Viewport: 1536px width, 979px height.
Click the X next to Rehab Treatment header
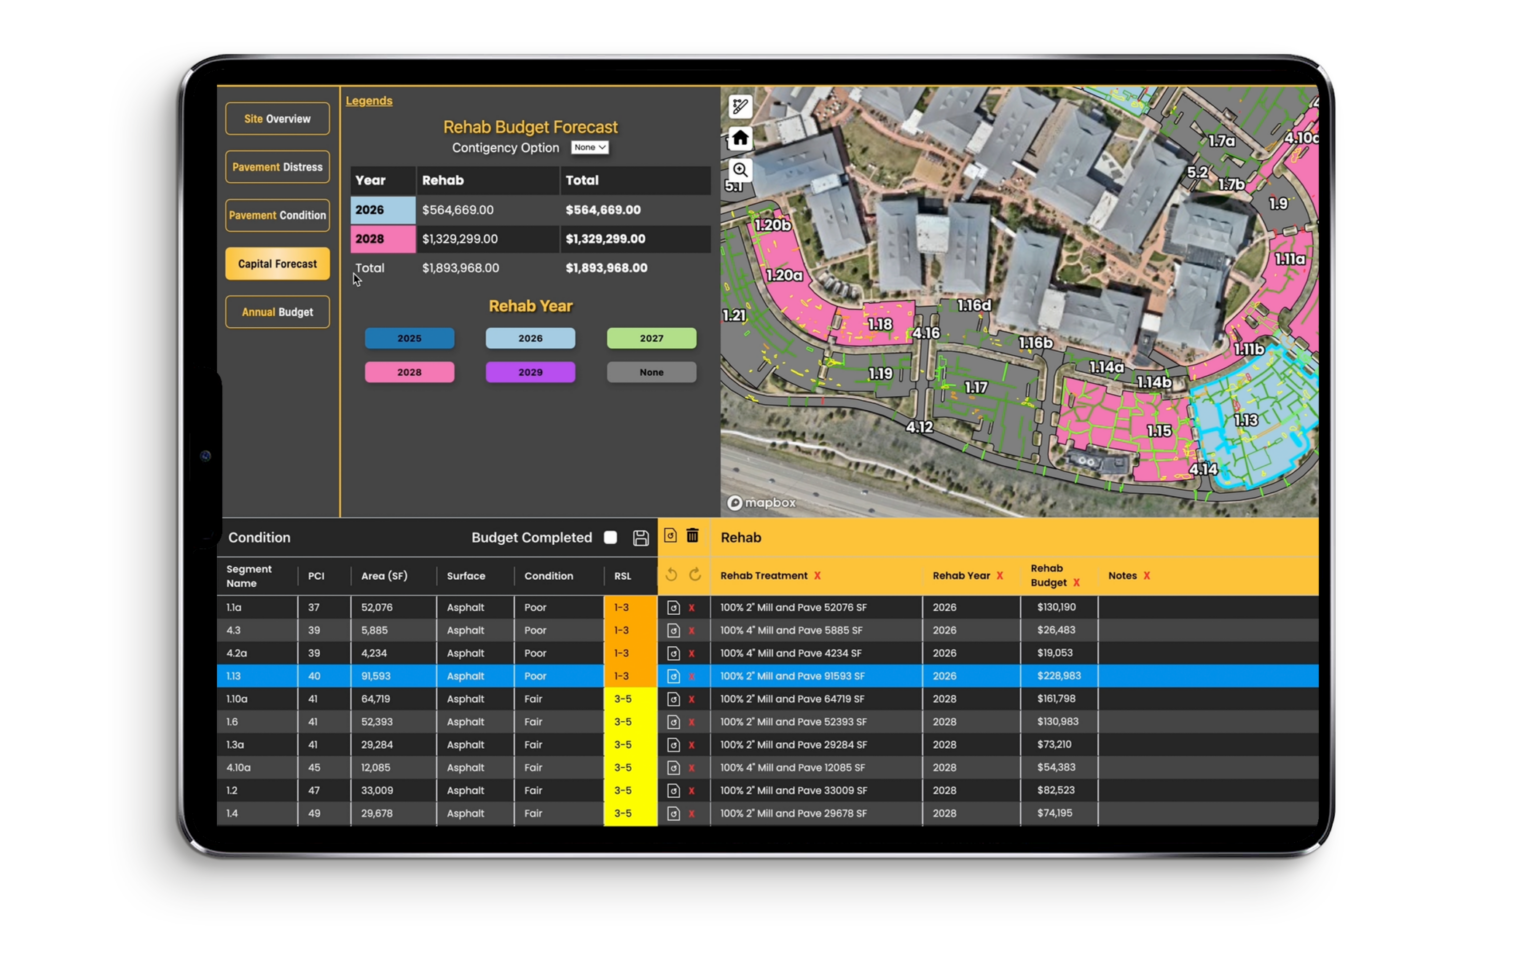tap(818, 576)
